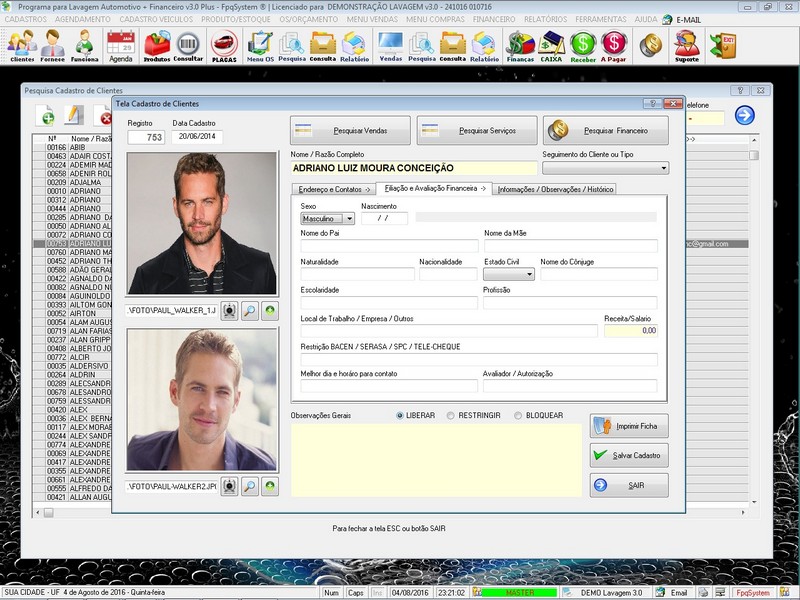Image resolution: width=800 pixels, height=600 pixels.
Task: Click the Nascimento date field
Action: [x=384, y=218]
